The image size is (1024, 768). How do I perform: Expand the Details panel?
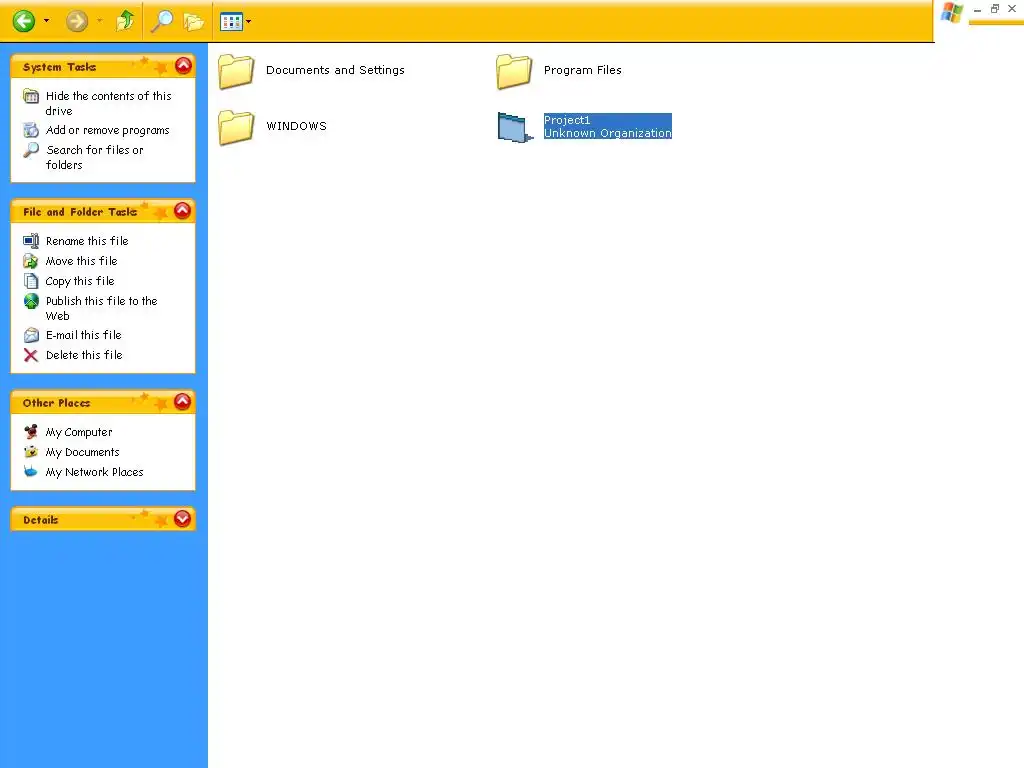[182, 519]
